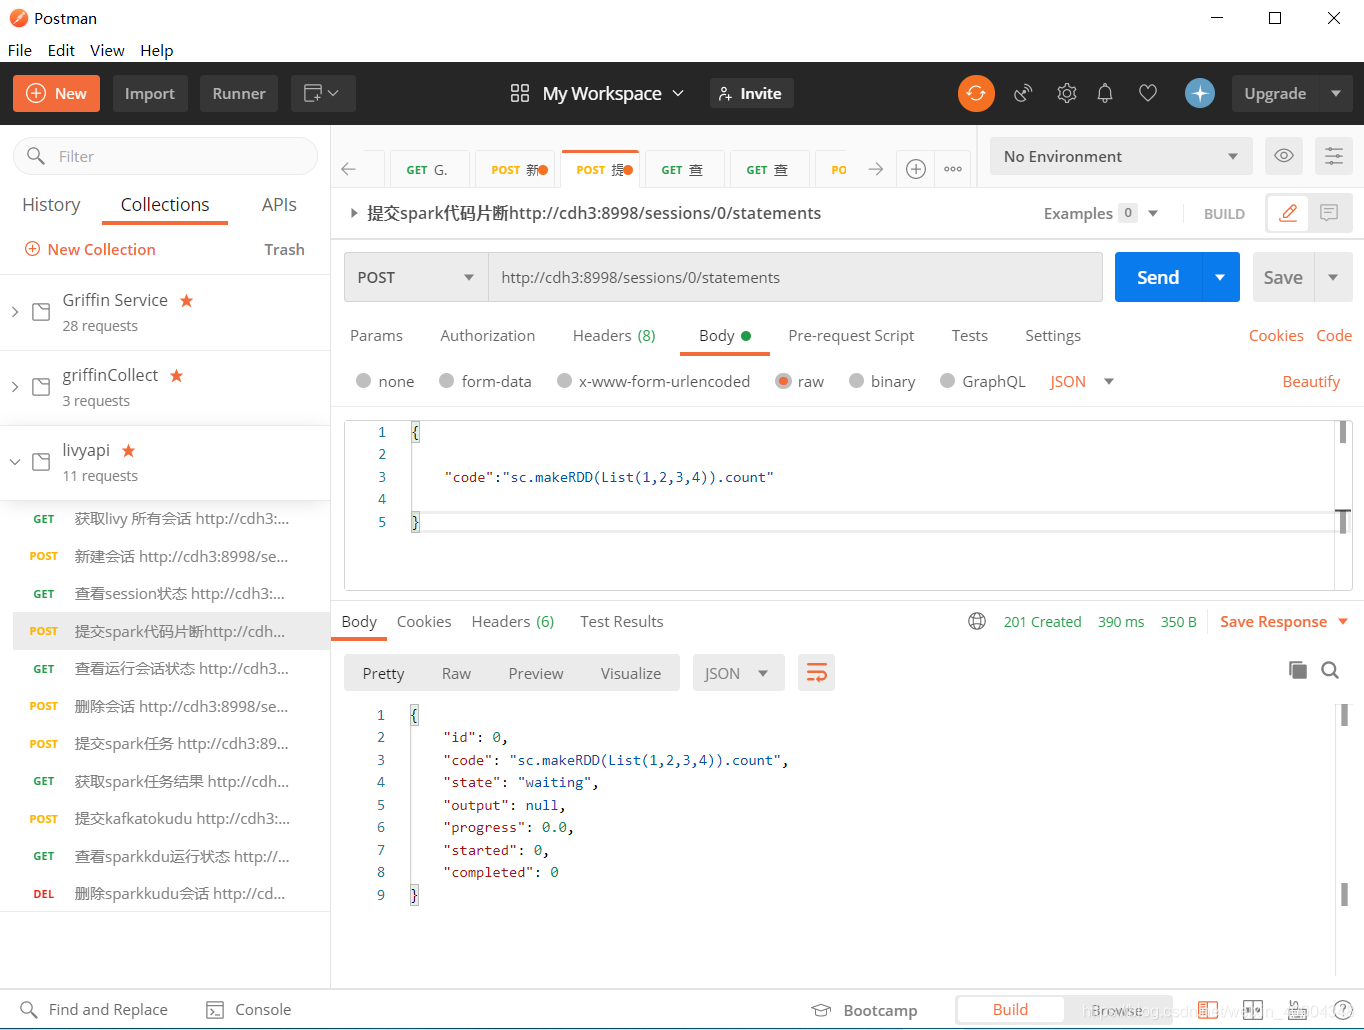
Task: Open the Save button dropdown arrow
Action: pyautogui.click(x=1333, y=277)
